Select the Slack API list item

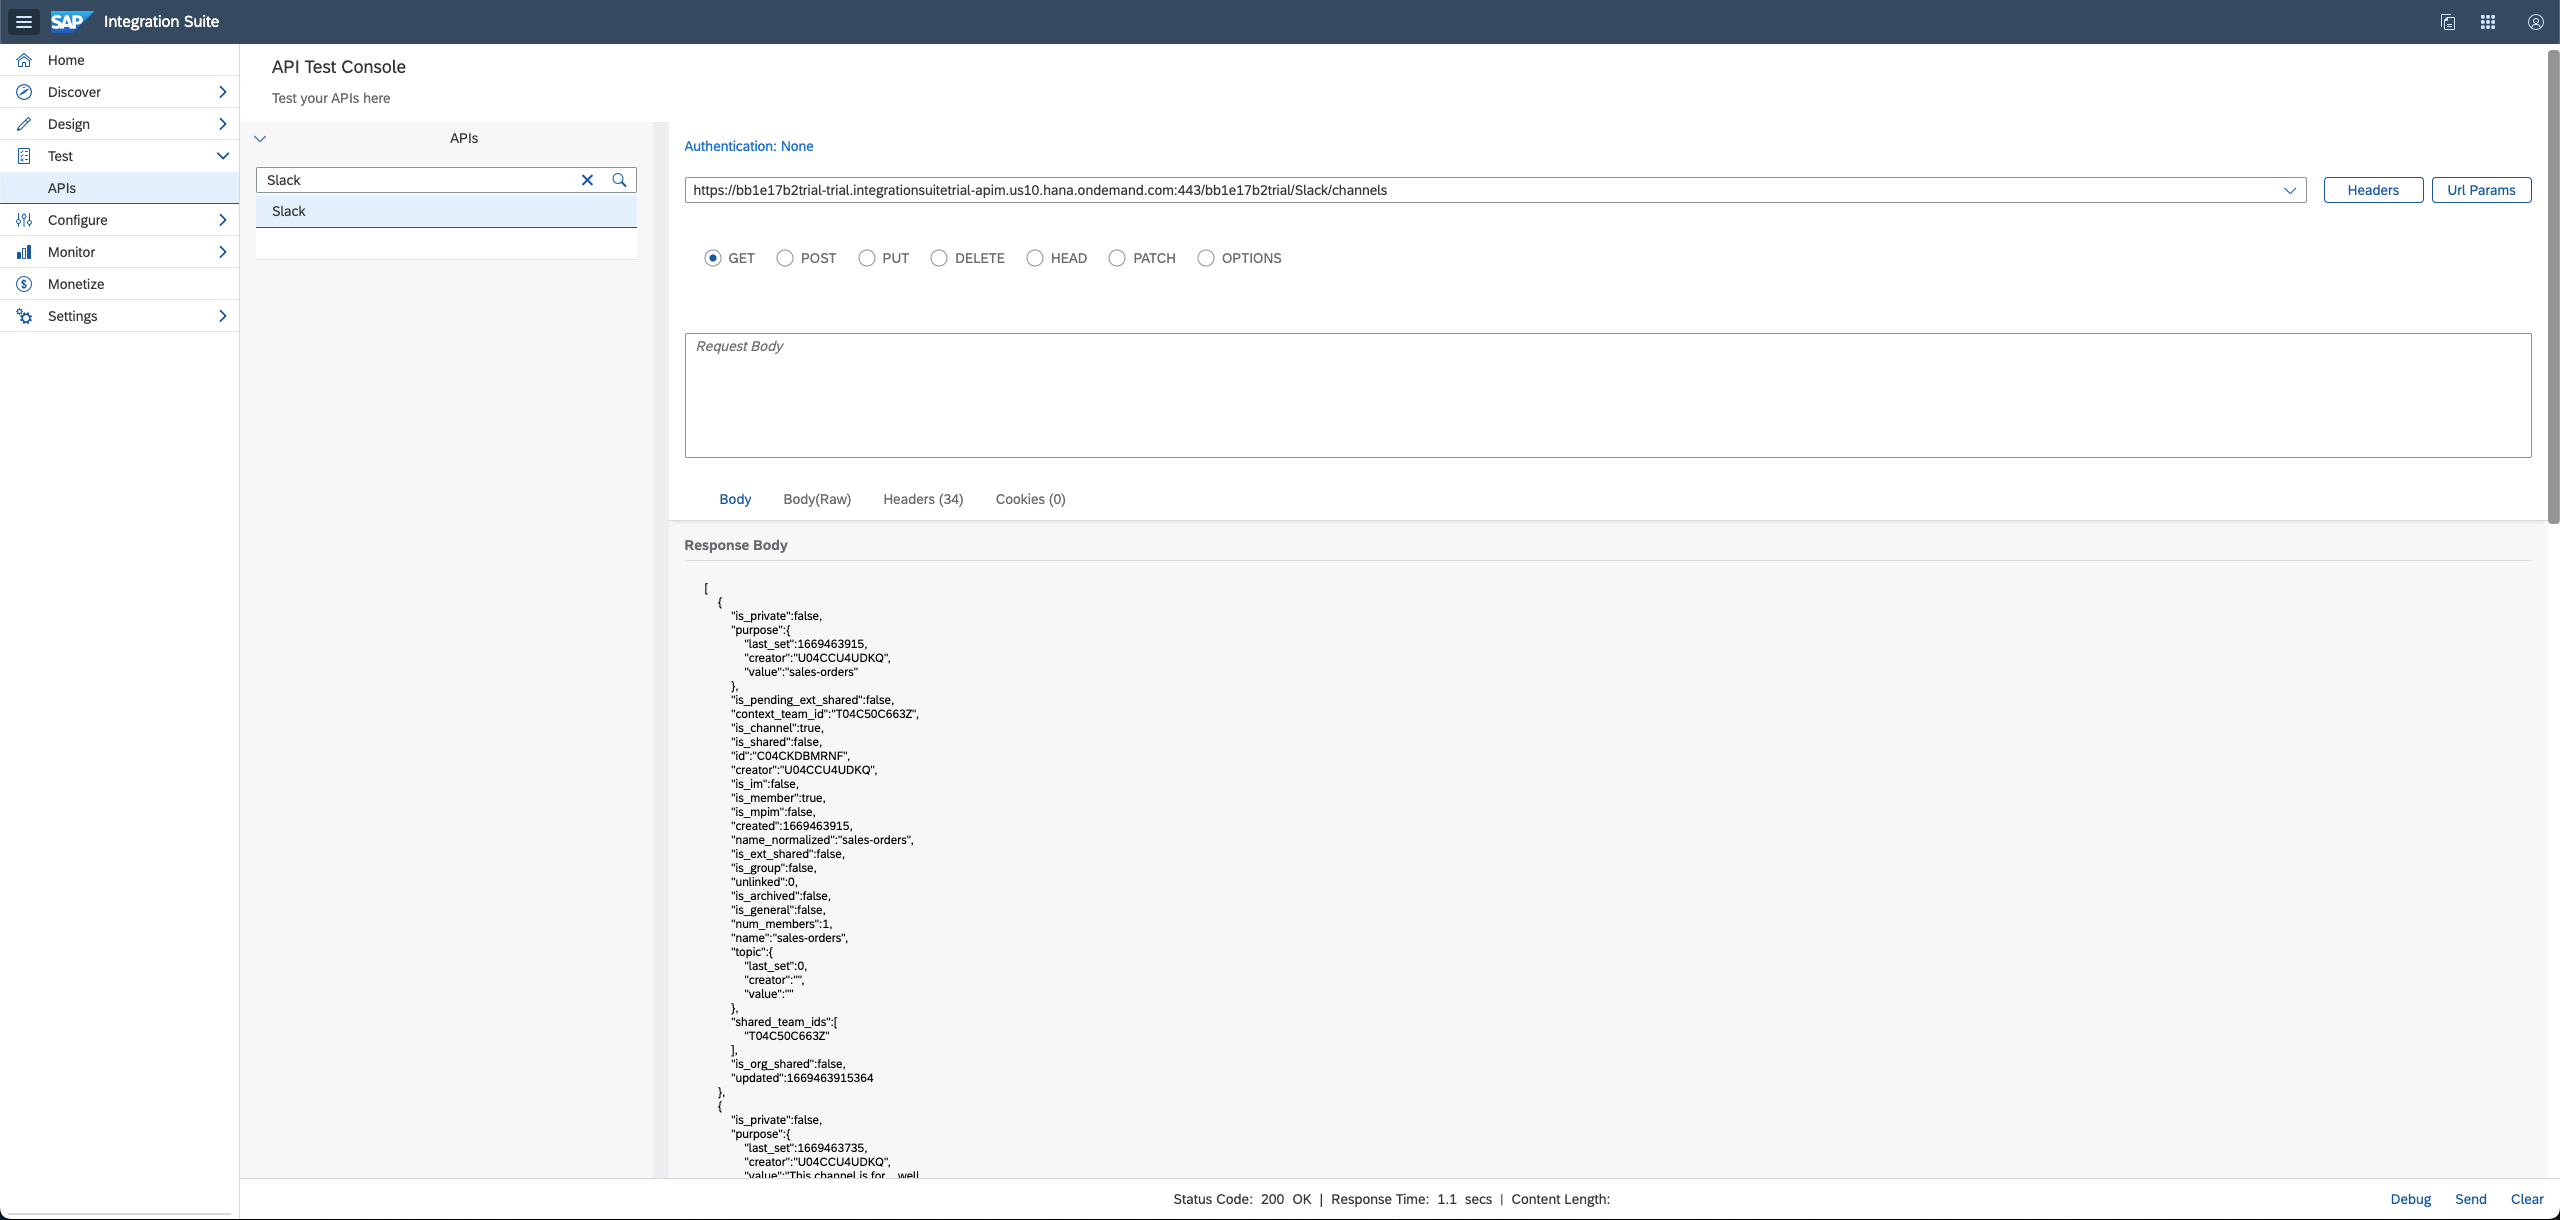(x=446, y=211)
